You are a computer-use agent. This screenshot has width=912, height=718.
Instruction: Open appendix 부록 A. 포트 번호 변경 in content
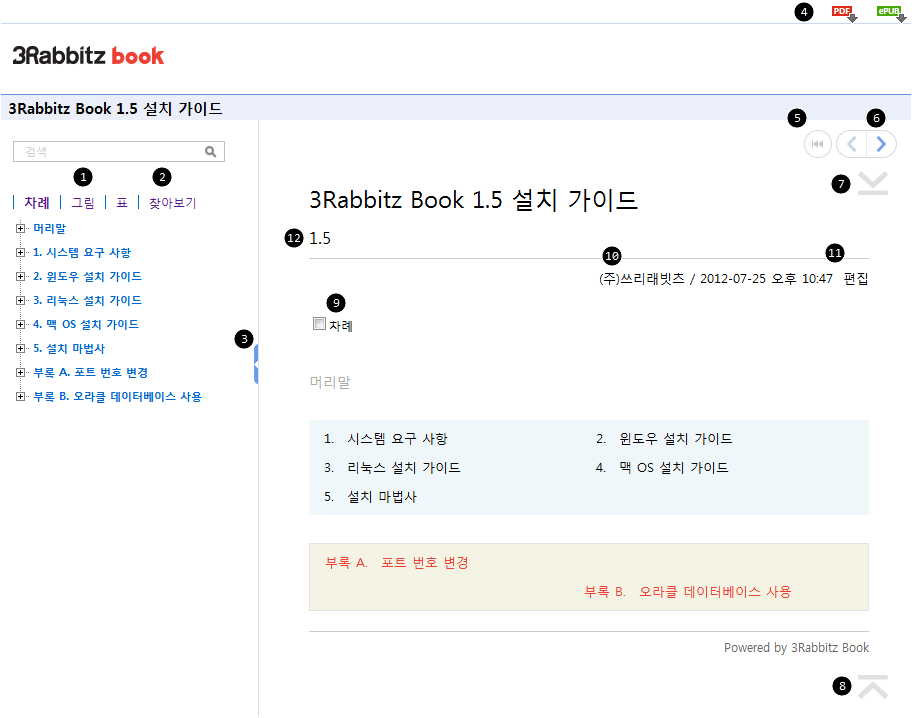[397, 563]
